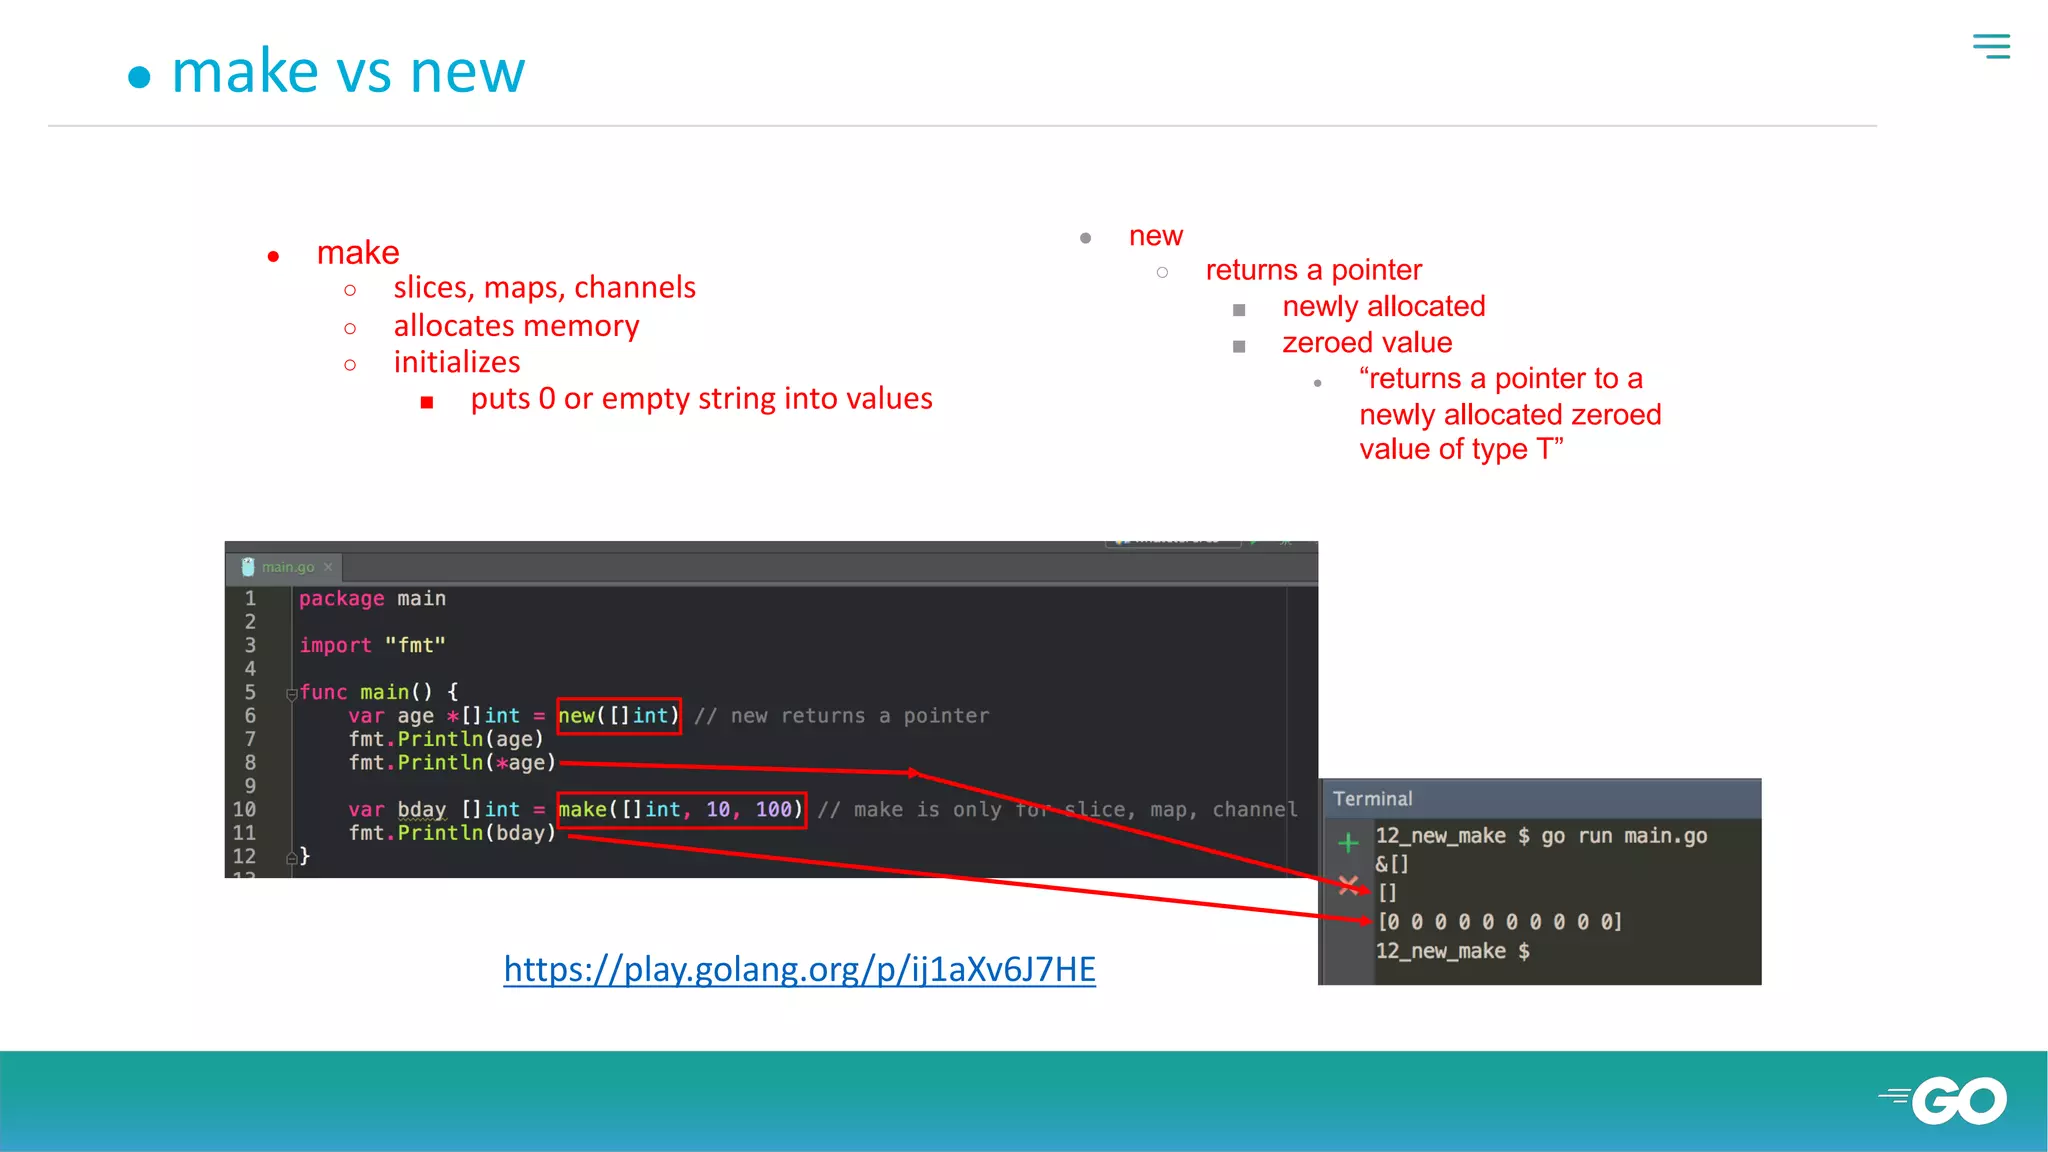The width and height of the screenshot is (2048, 1152).
Task: Click the 'slices, maps, channels' bullet
Action: click(544, 288)
